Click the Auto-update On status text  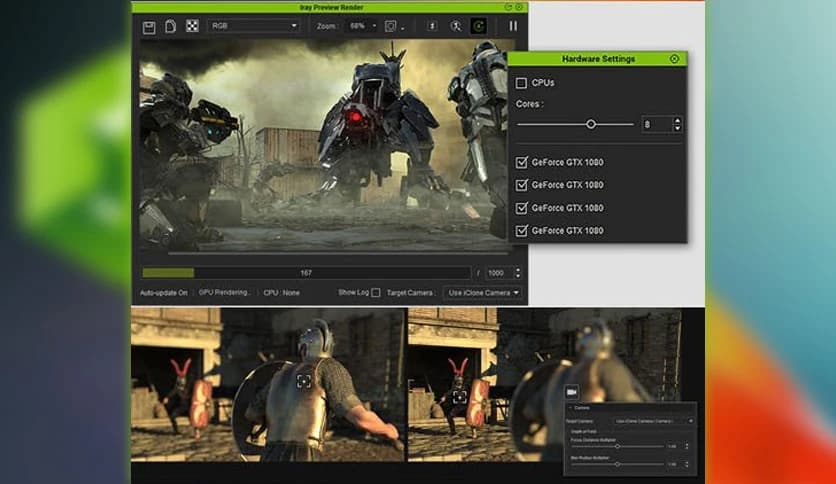pos(164,293)
